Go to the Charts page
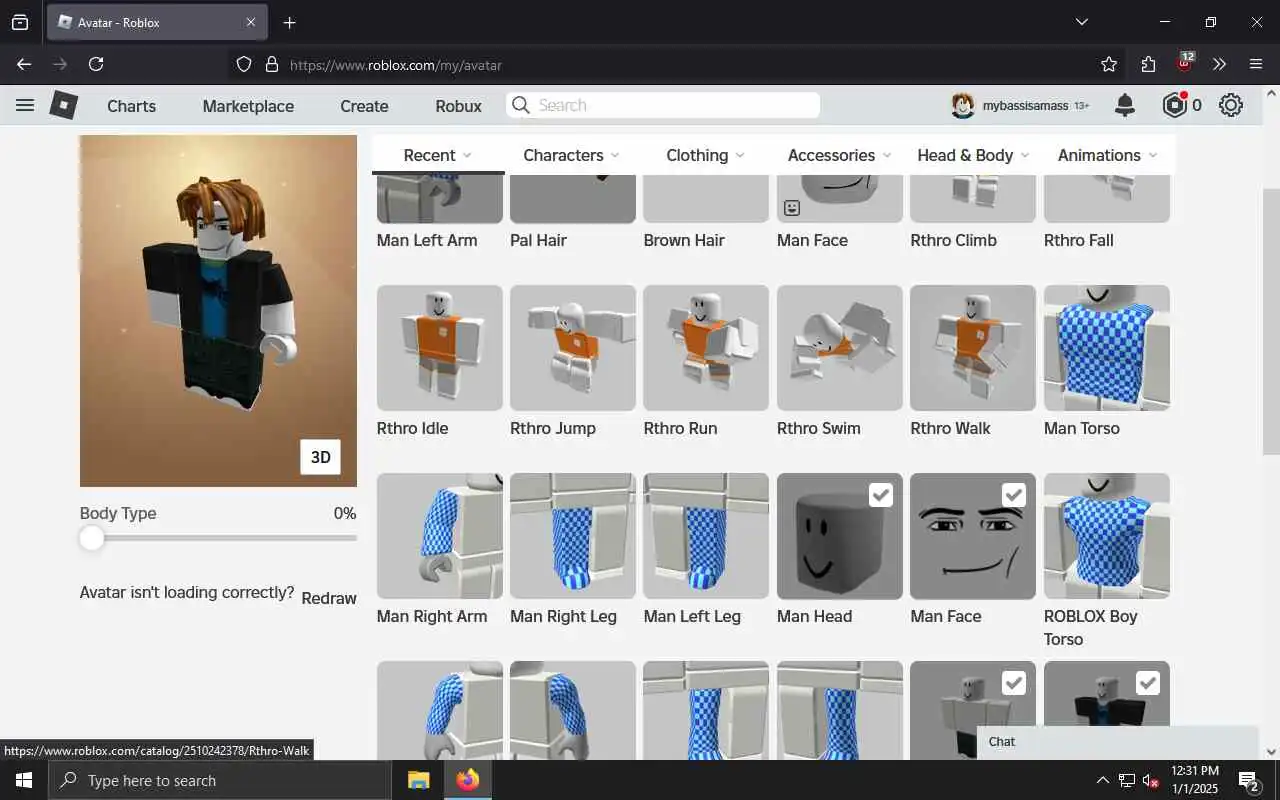1280x800 pixels. point(131,105)
